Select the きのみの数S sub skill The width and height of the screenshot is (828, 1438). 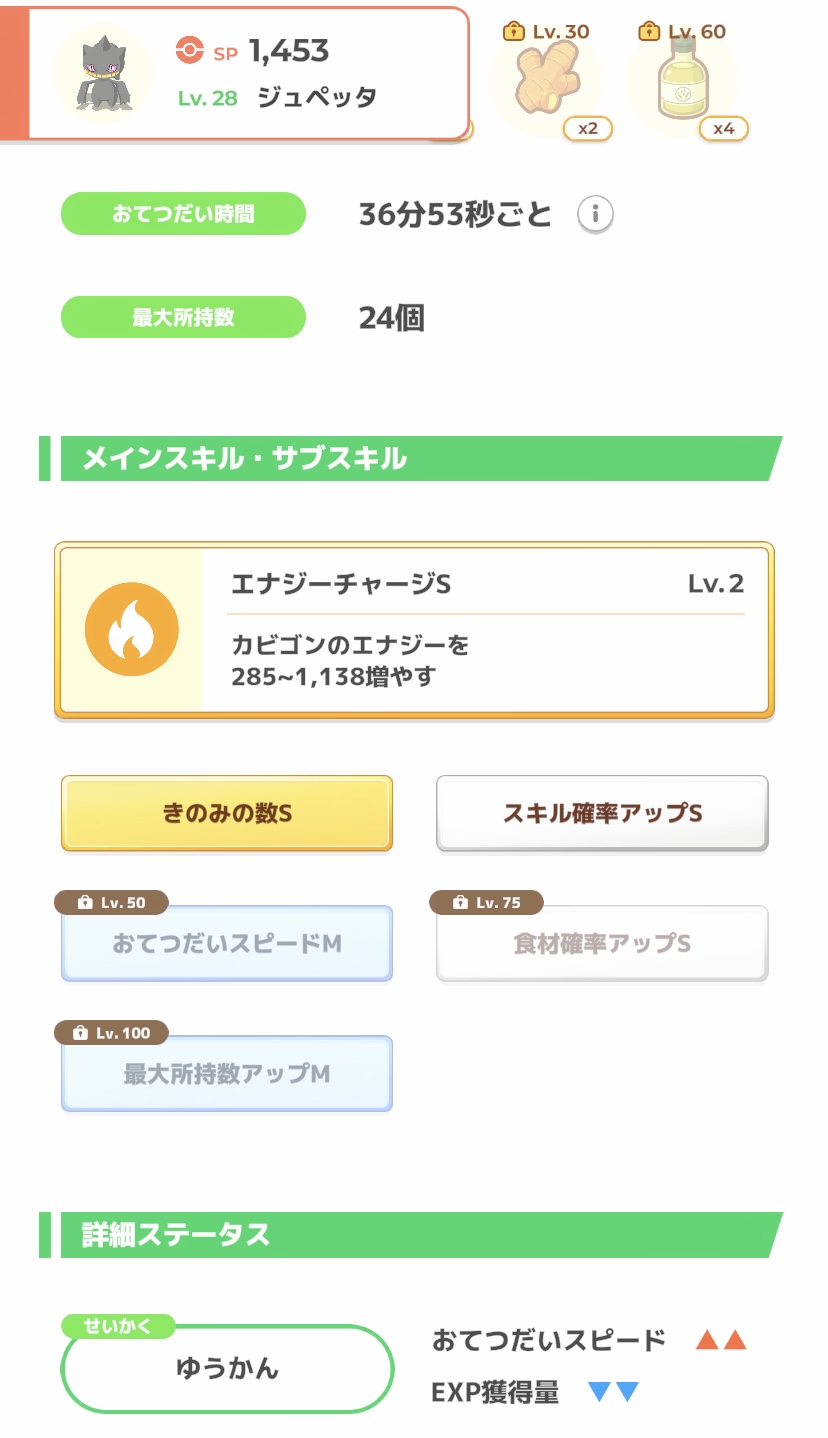point(227,813)
